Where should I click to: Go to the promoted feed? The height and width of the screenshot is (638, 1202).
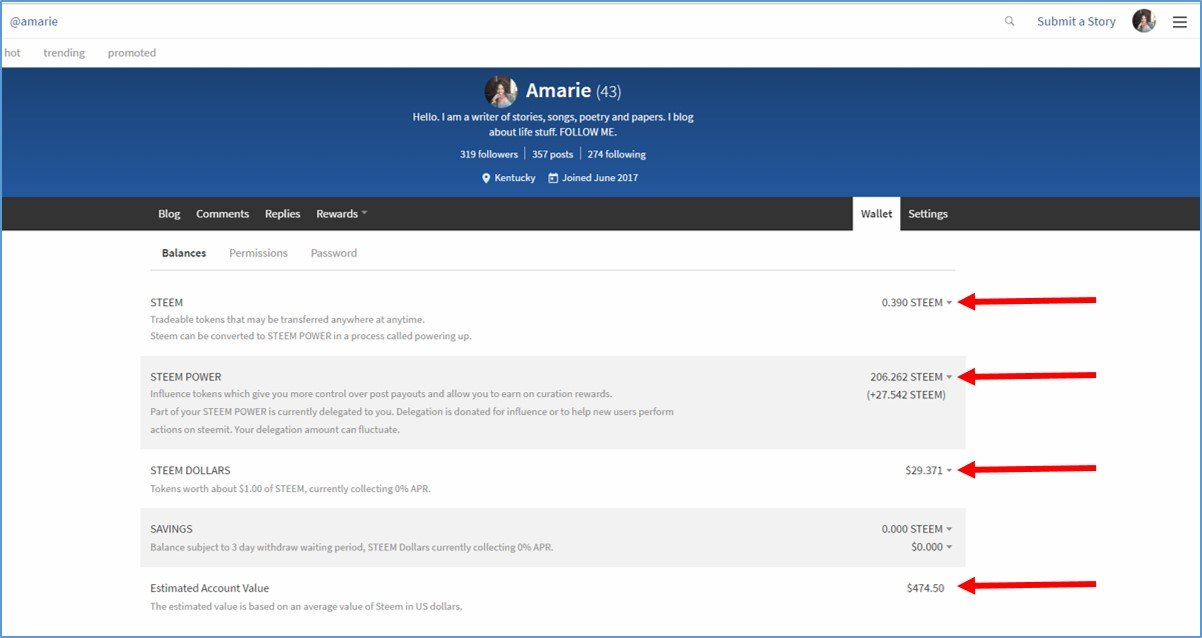coord(132,53)
